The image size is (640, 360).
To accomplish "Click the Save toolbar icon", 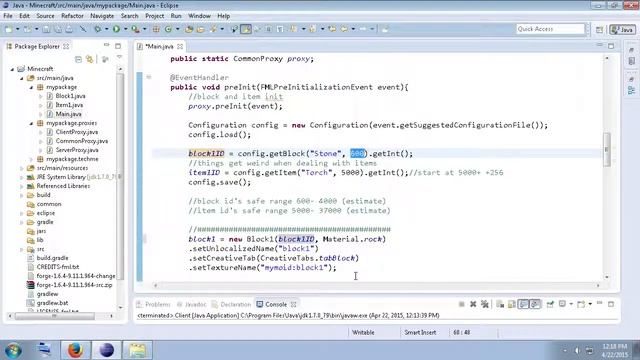I will (x=47, y=29).
